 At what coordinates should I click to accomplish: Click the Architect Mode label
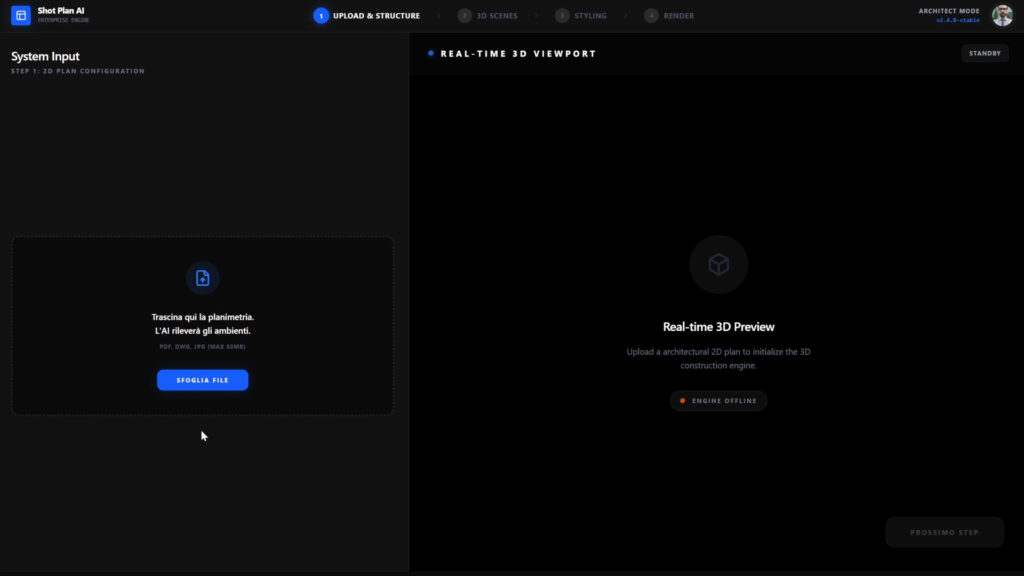(x=949, y=11)
